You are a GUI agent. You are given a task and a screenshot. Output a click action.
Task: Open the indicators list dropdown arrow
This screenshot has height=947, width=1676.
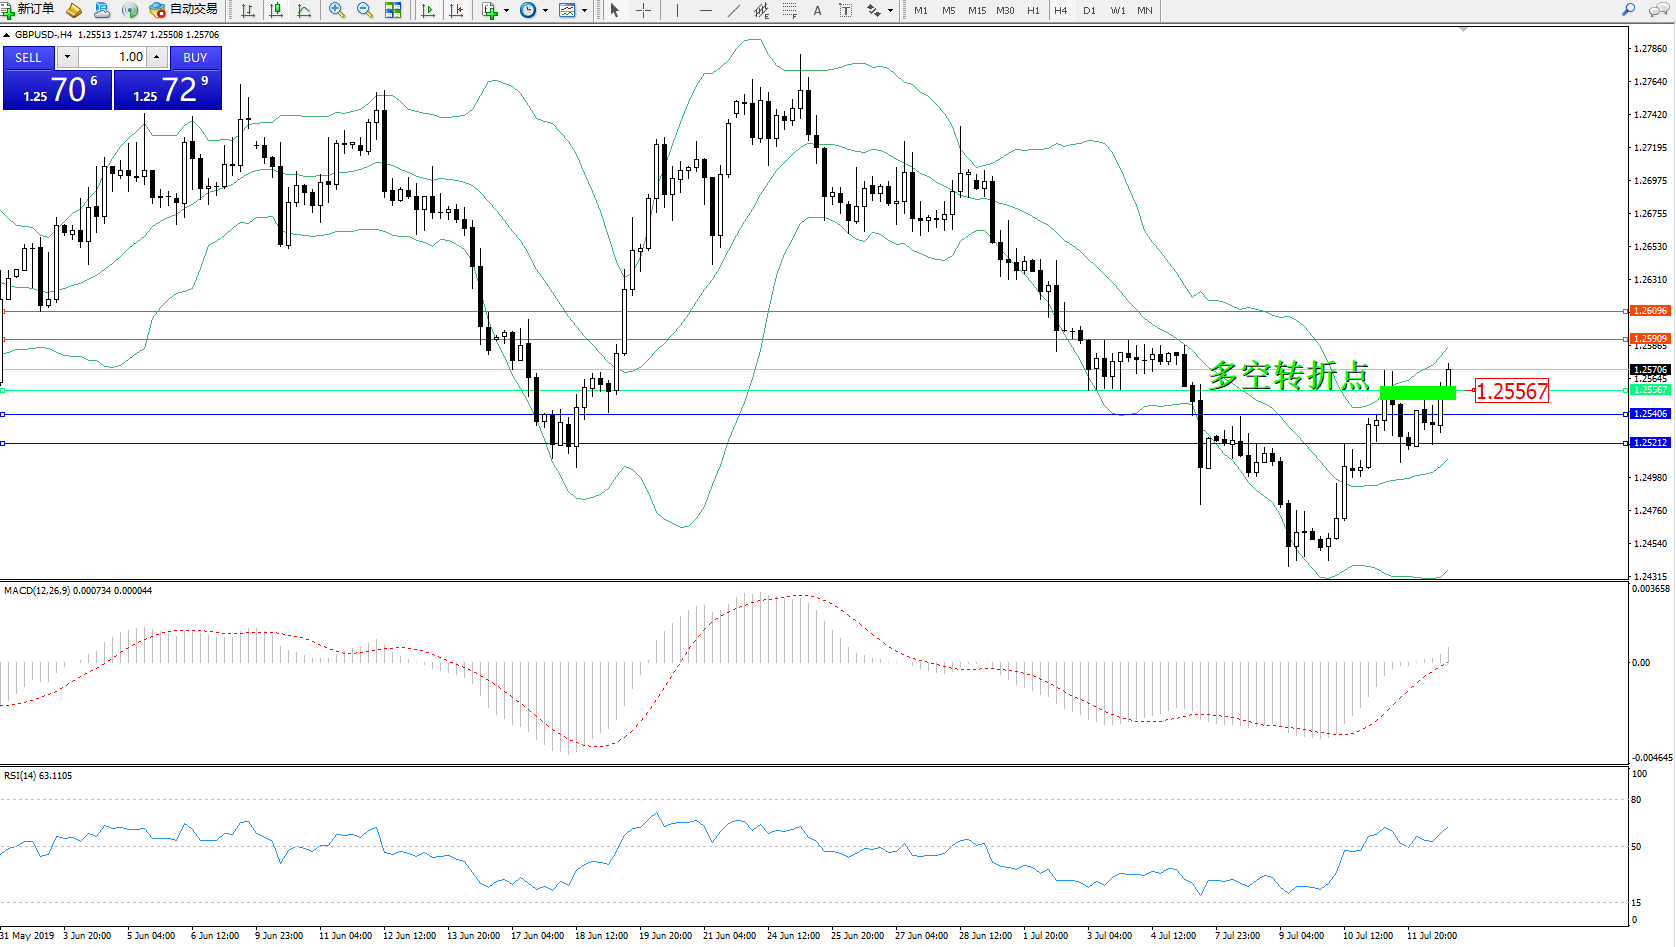[506, 10]
